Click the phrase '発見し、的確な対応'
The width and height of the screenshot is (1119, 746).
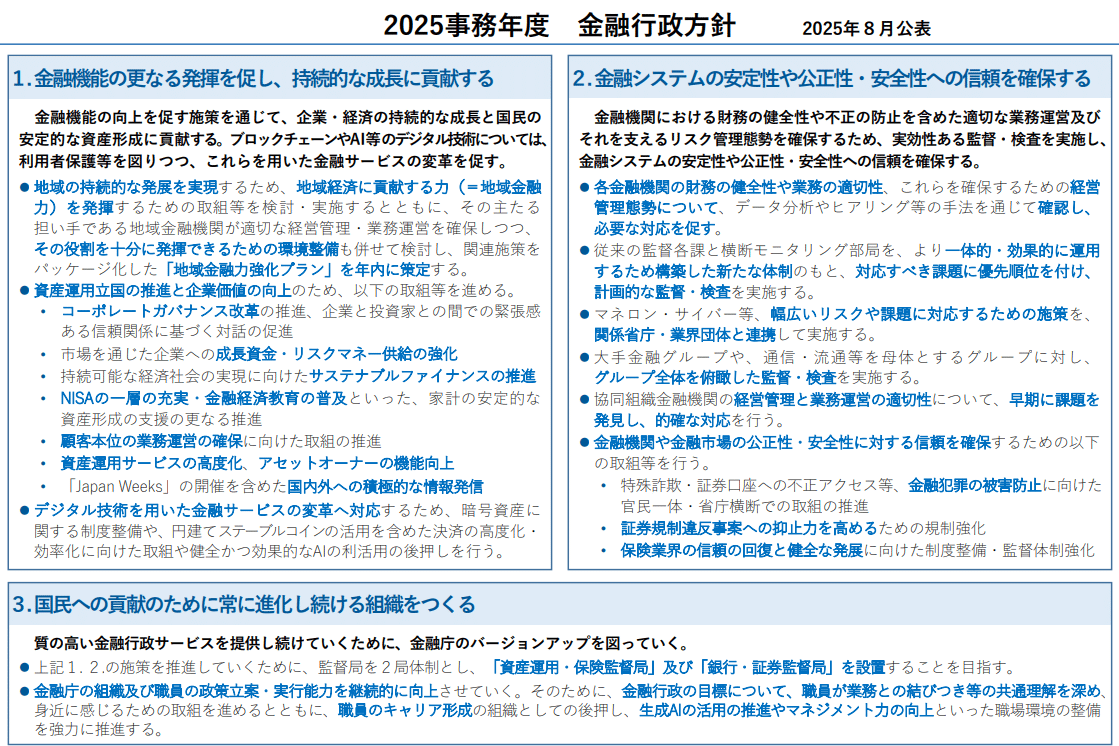(x=662, y=420)
